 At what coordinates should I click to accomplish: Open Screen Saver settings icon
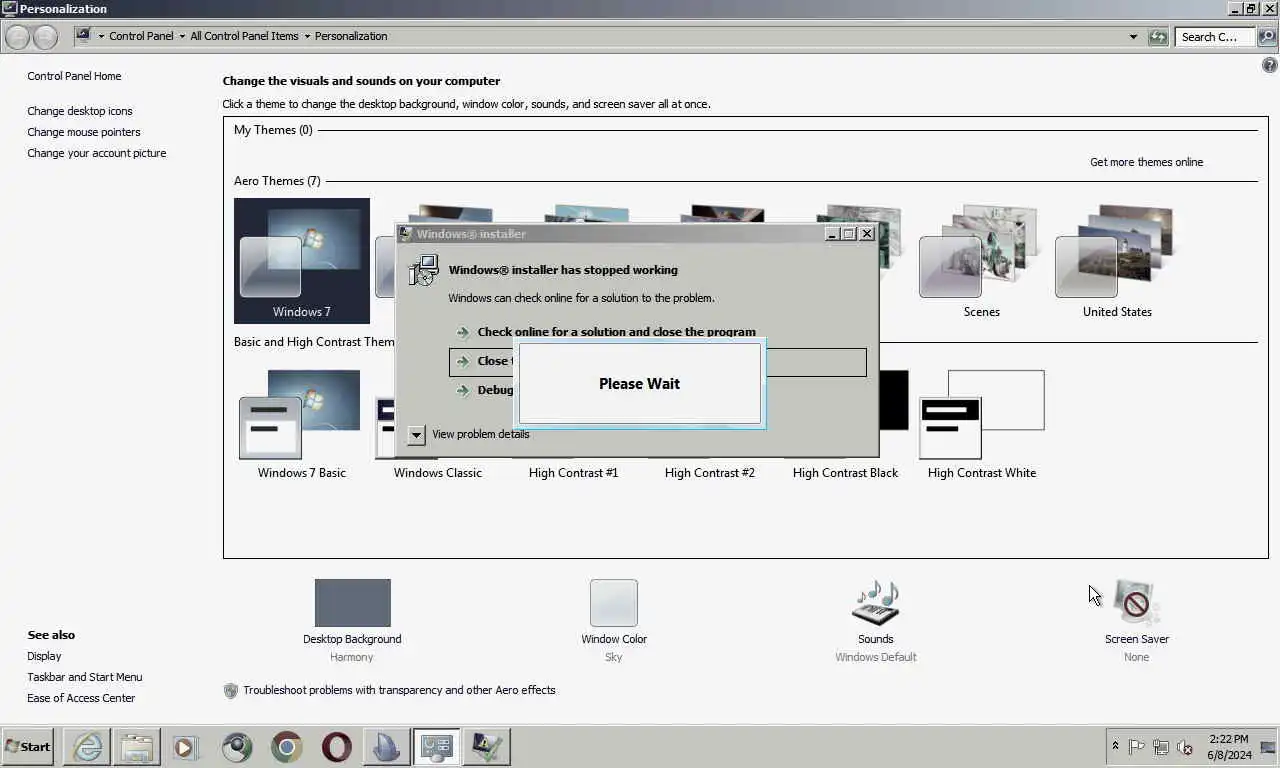click(x=1136, y=603)
